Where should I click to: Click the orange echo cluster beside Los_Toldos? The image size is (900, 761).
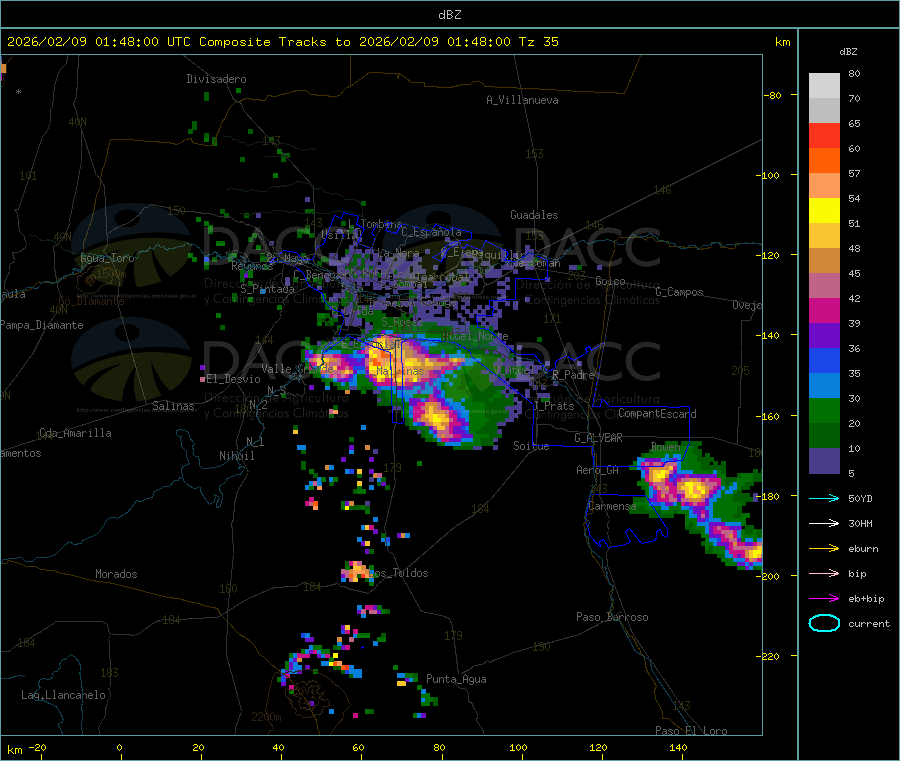(x=356, y=572)
